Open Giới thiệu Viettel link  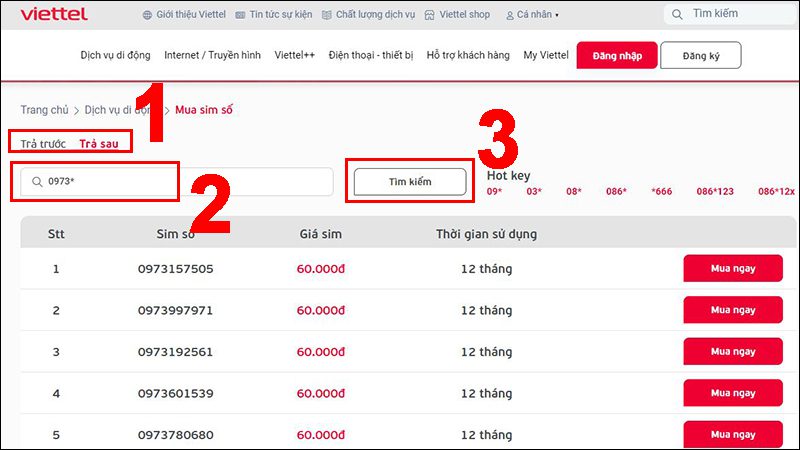coord(191,15)
